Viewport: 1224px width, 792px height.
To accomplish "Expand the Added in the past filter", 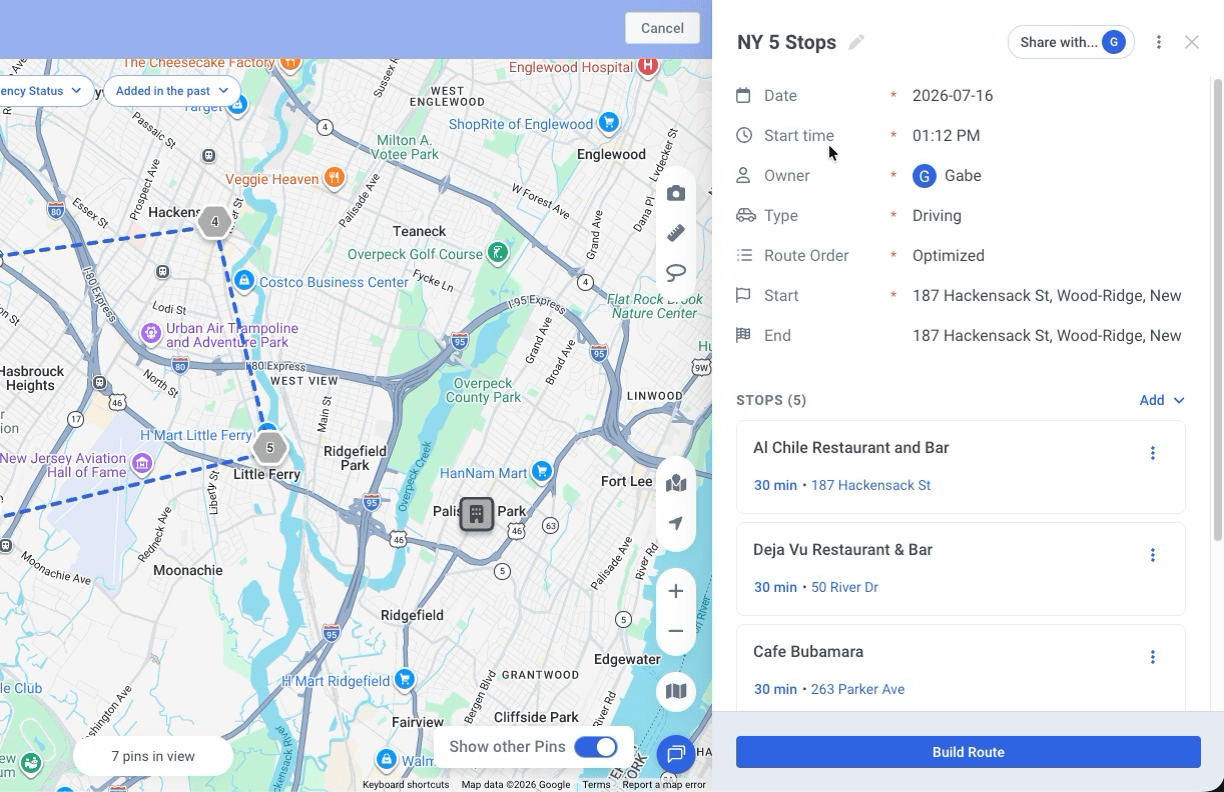I will pyautogui.click(x=172, y=91).
